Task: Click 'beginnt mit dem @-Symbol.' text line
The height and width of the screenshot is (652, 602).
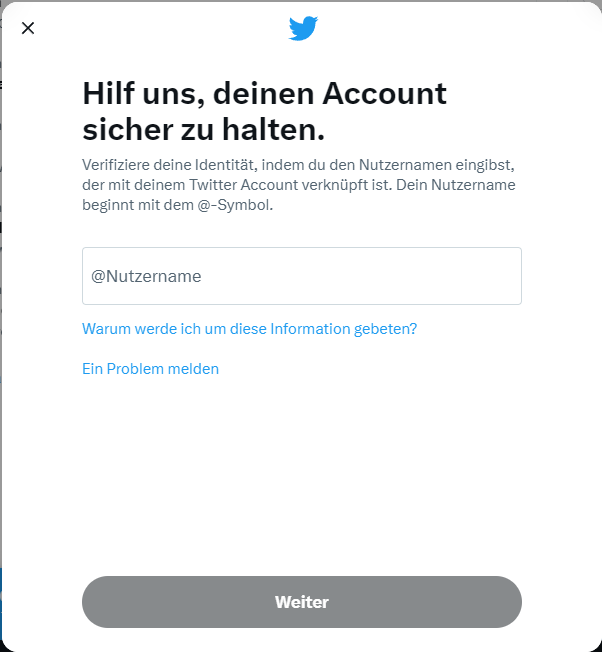Action: [178, 205]
